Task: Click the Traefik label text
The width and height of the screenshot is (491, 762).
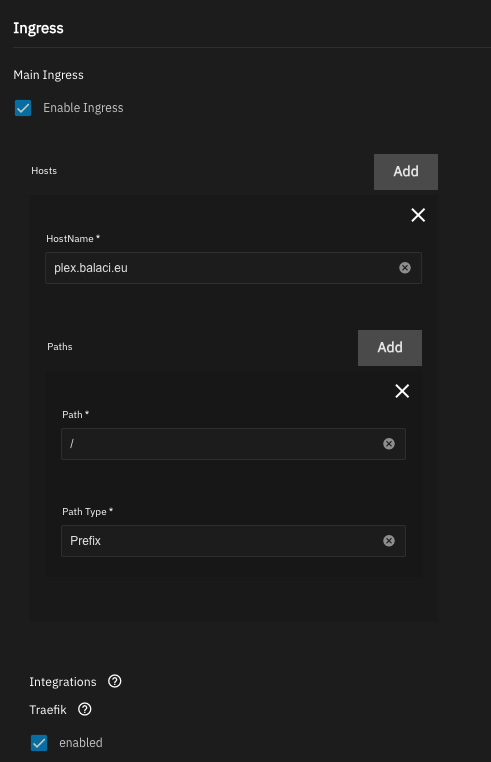Action: tap(48, 710)
